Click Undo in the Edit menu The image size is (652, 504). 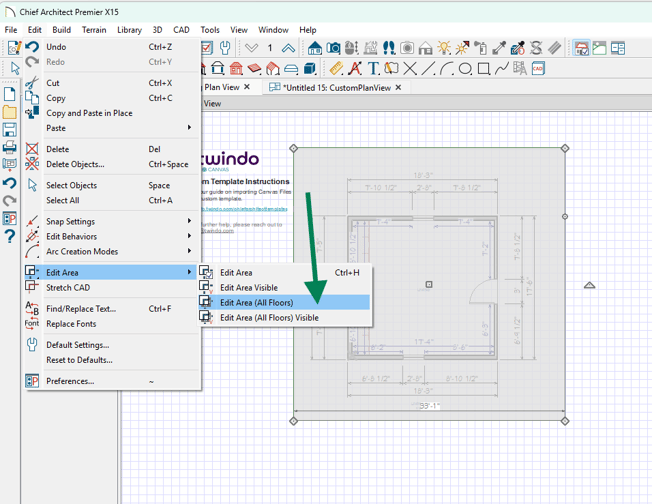113,47
